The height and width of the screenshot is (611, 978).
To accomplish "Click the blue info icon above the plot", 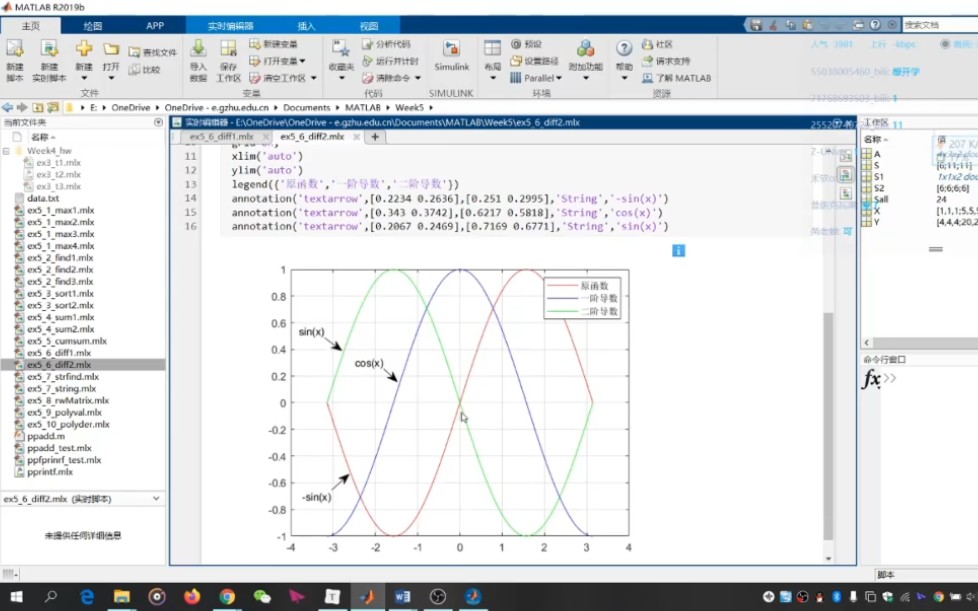I will pos(679,251).
